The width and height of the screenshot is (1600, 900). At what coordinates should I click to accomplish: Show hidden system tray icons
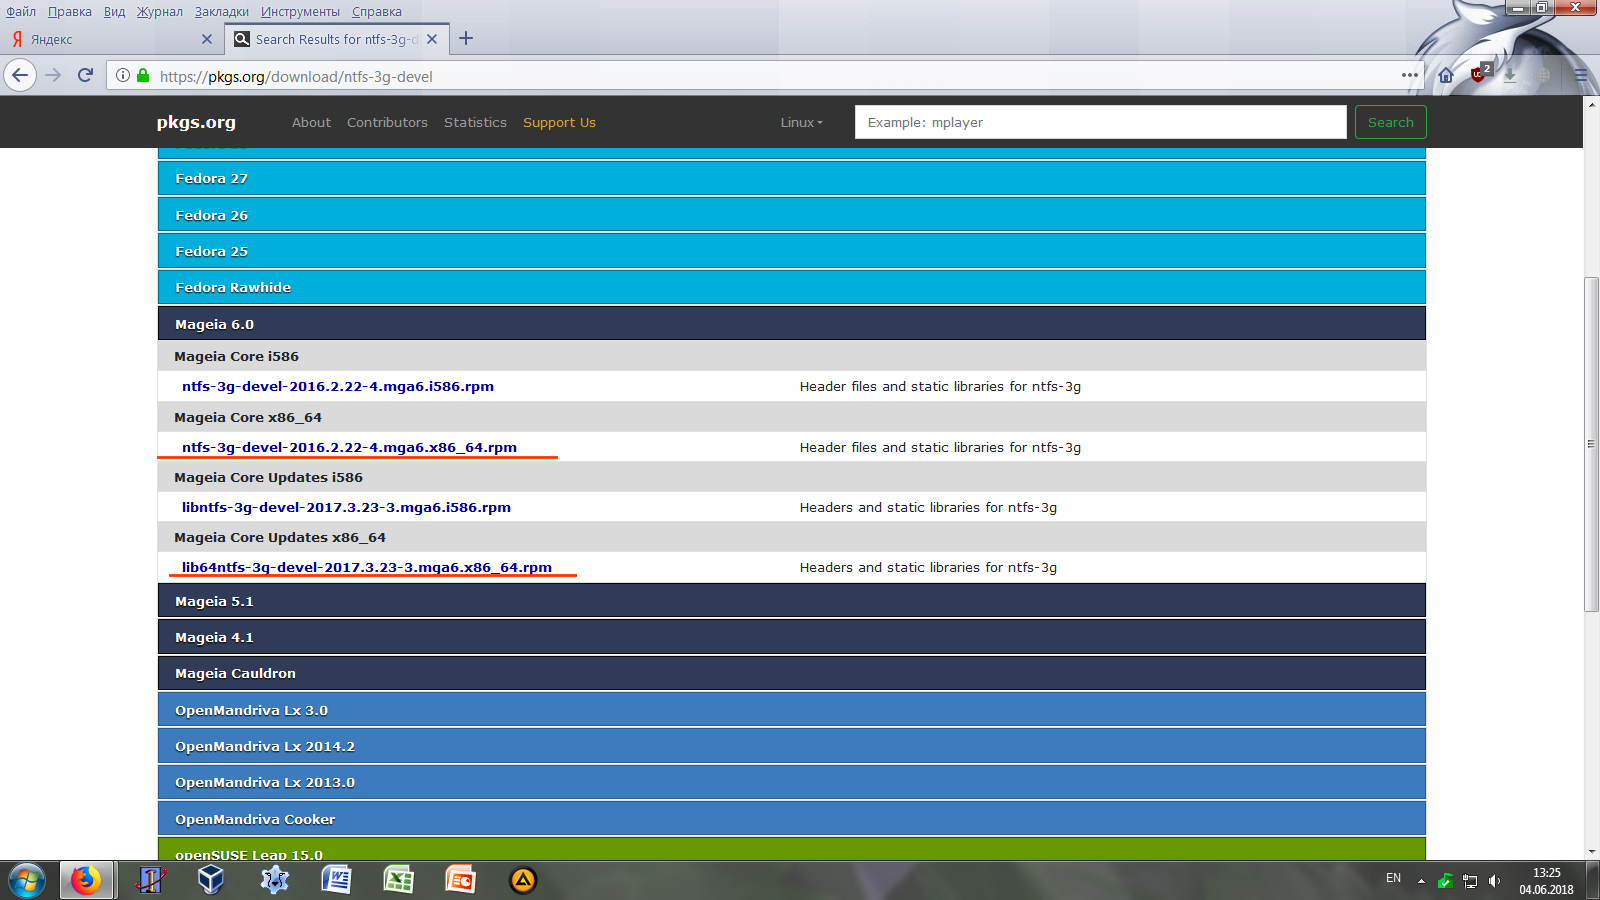(x=1421, y=881)
